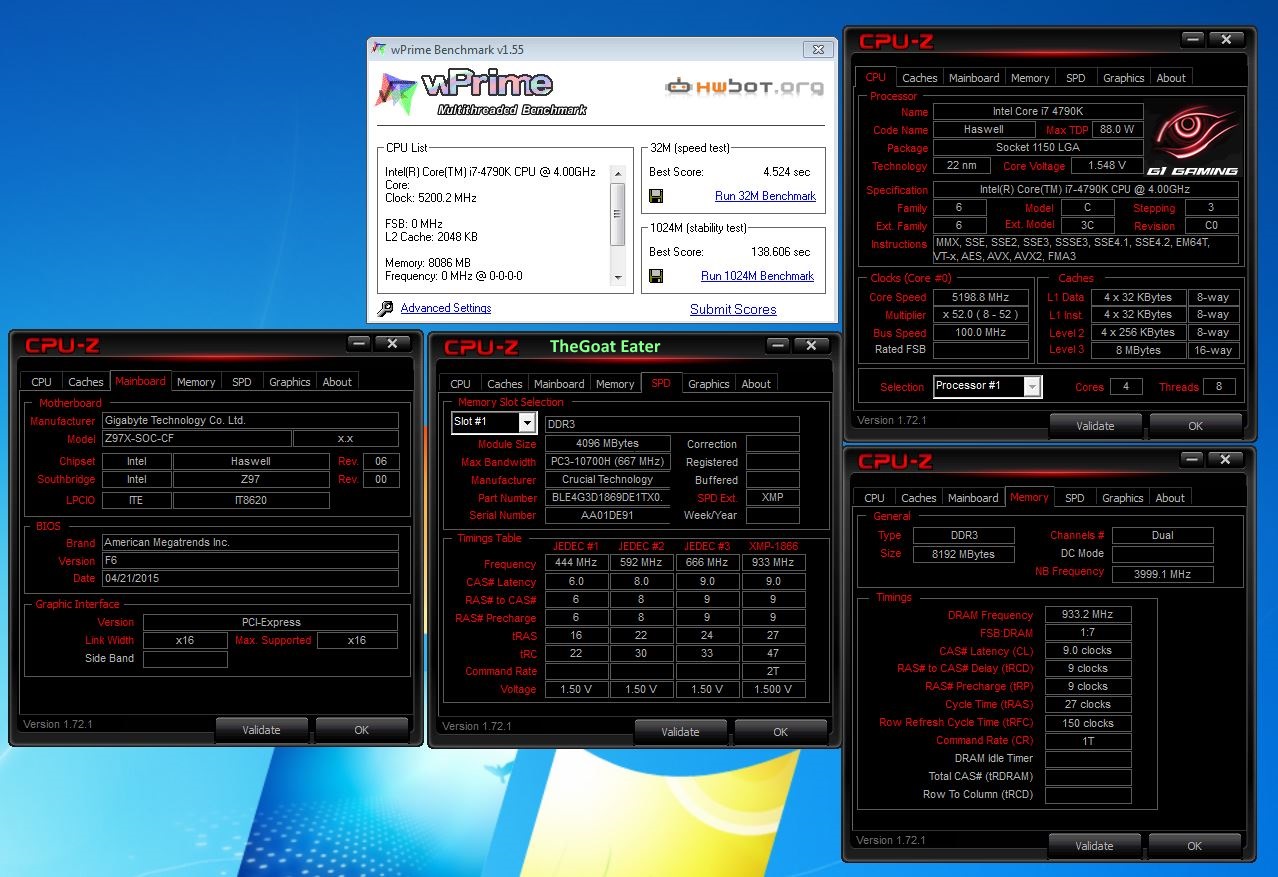
Task: Click the save icon beside Run 1024M Benchmark
Action: [x=656, y=276]
